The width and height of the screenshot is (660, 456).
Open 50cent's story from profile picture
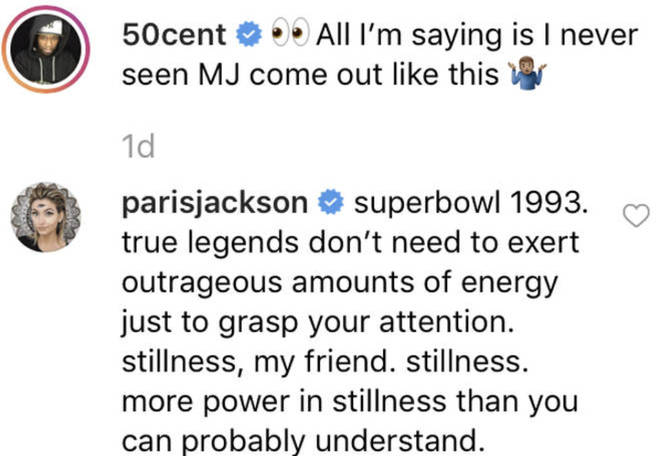point(46,49)
